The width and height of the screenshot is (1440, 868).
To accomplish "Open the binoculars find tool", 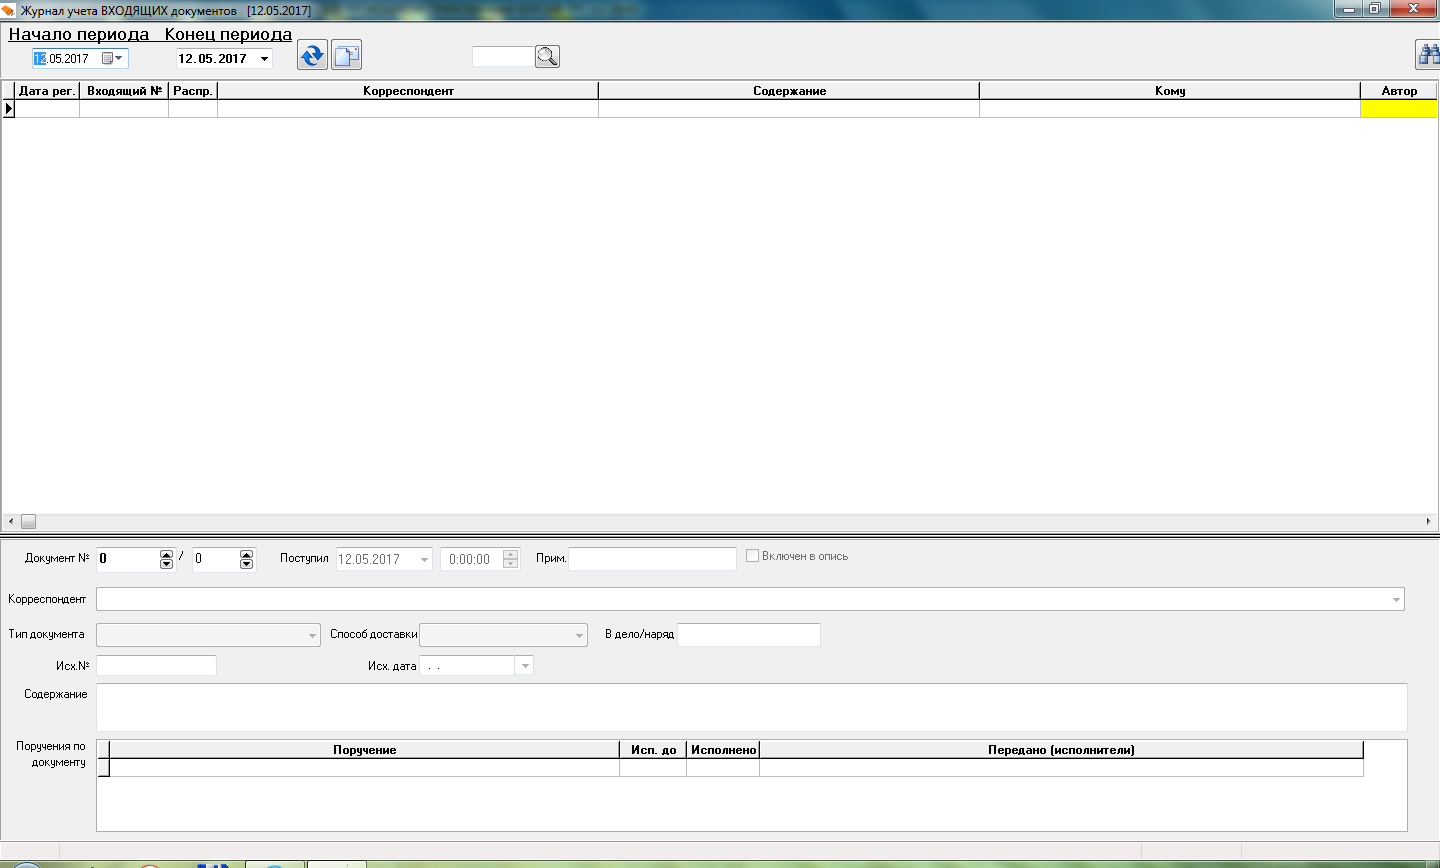I will click(1428, 55).
